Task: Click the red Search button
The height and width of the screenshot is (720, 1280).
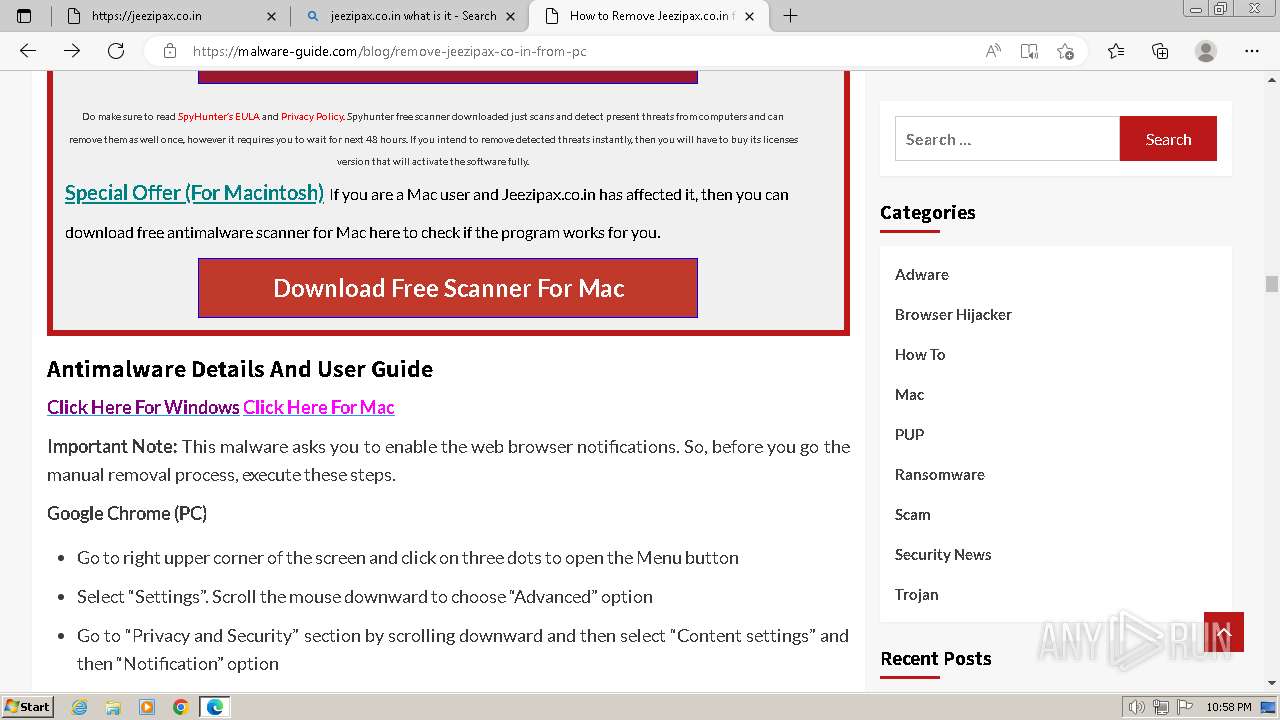Action: coord(1168,139)
